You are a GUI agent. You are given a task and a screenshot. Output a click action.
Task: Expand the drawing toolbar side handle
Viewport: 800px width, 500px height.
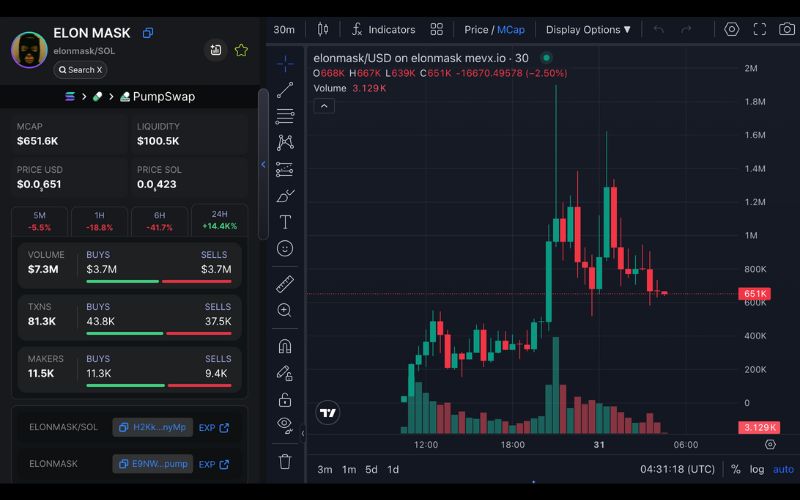[303, 434]
